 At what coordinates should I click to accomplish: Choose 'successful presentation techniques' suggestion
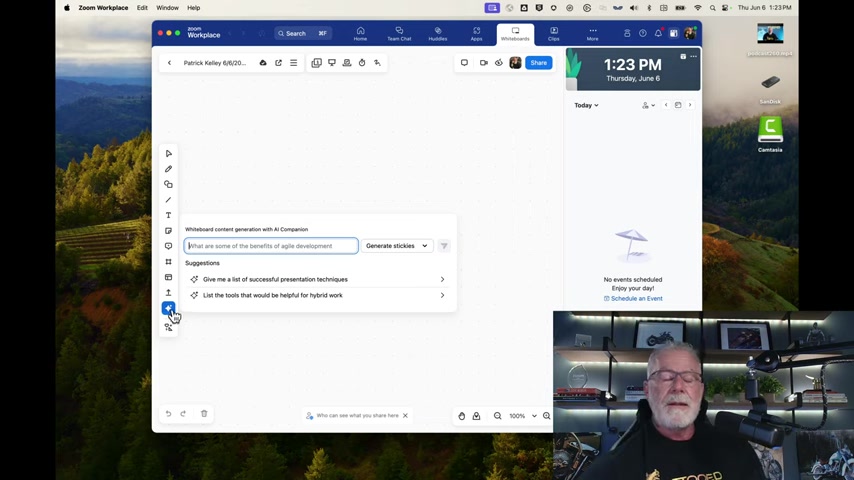[x=318, y=280]
